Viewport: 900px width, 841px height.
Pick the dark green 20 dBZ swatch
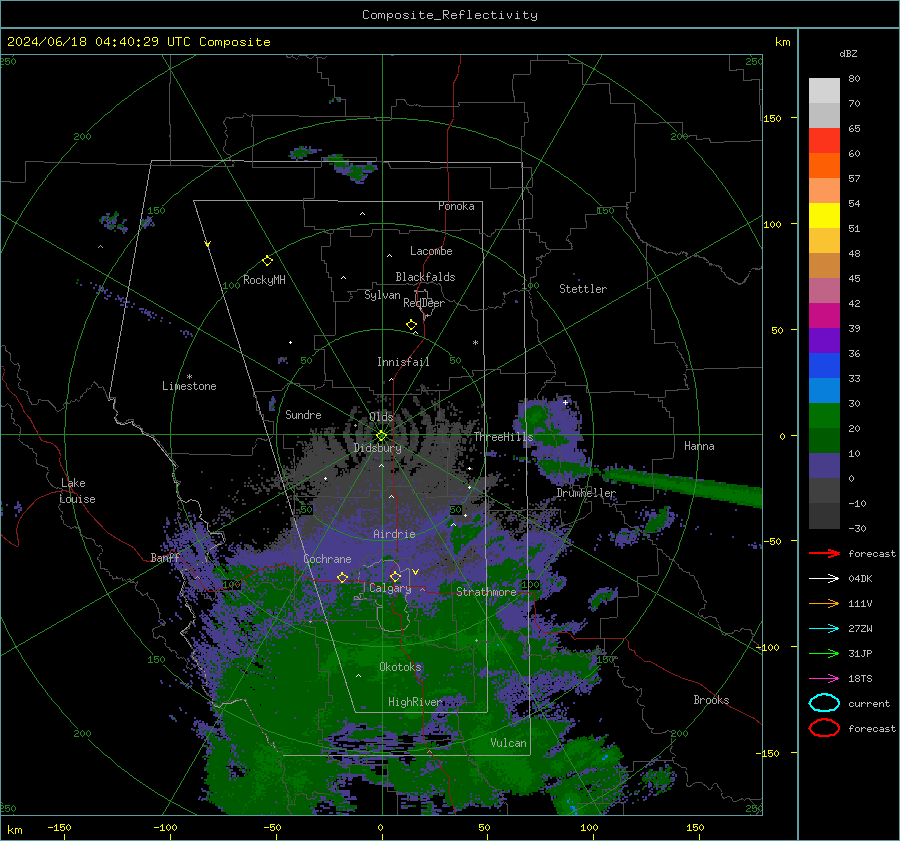coord(824,440)
